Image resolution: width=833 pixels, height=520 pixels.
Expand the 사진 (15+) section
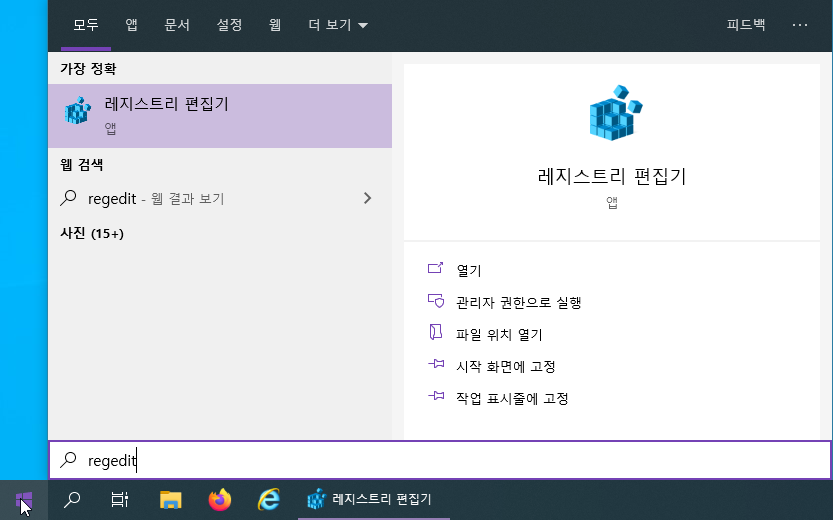(92, 233)
